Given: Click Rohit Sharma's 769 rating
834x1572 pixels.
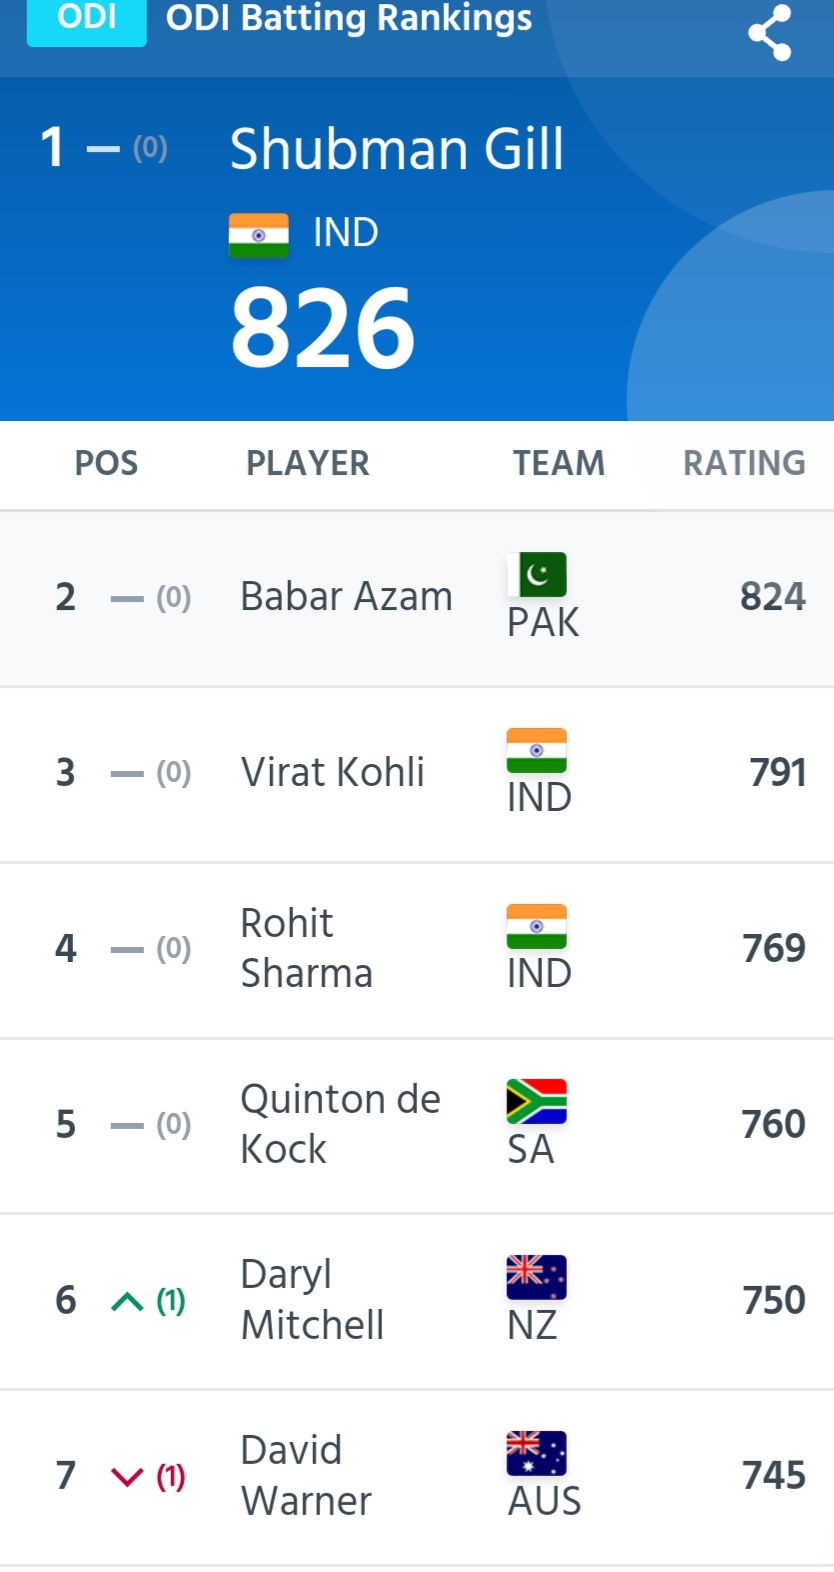Looking at the screenshot, I should tap(774, 948).
